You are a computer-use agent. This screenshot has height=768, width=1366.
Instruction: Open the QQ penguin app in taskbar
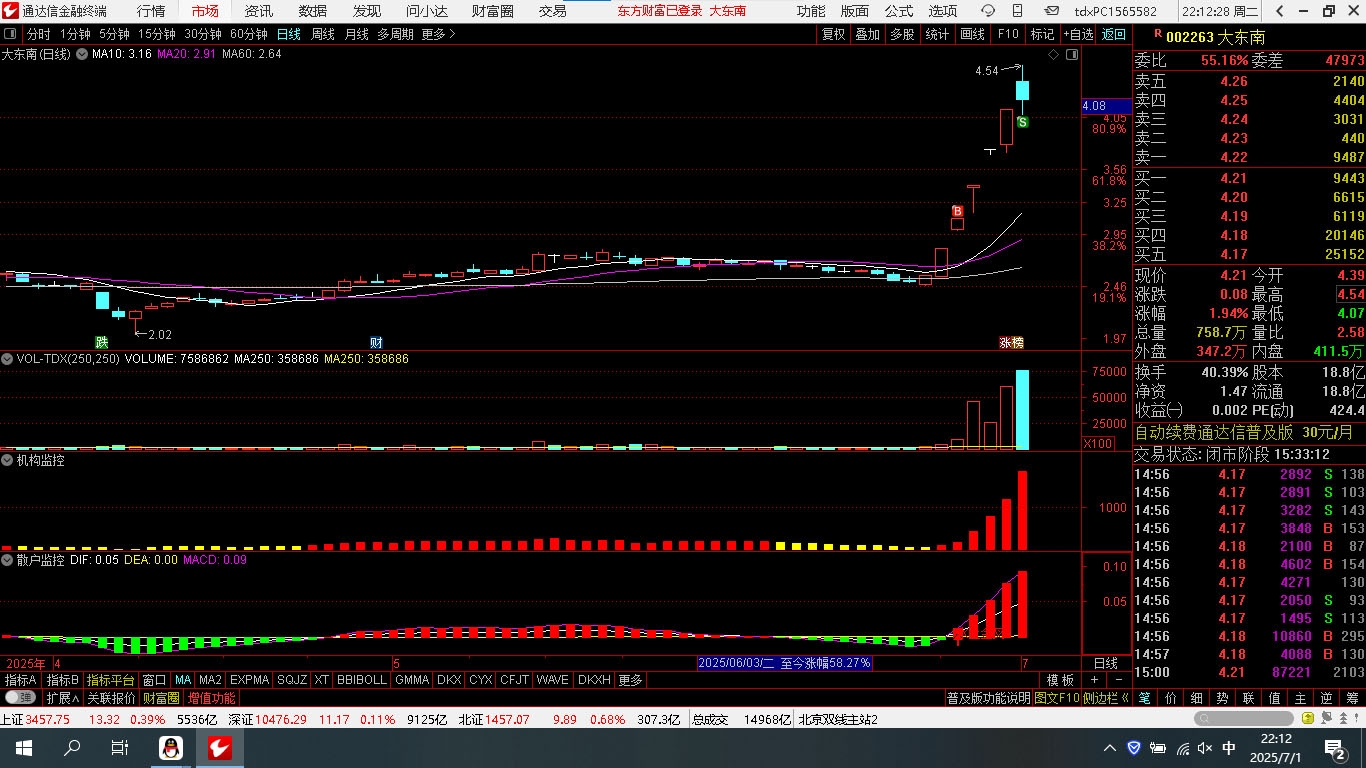coord(171,748)
